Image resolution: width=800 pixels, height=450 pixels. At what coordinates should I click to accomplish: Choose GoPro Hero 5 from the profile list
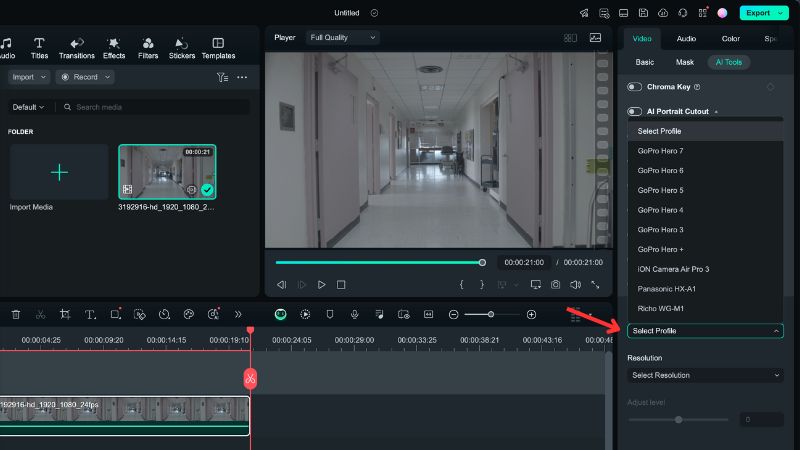[705, 190]
